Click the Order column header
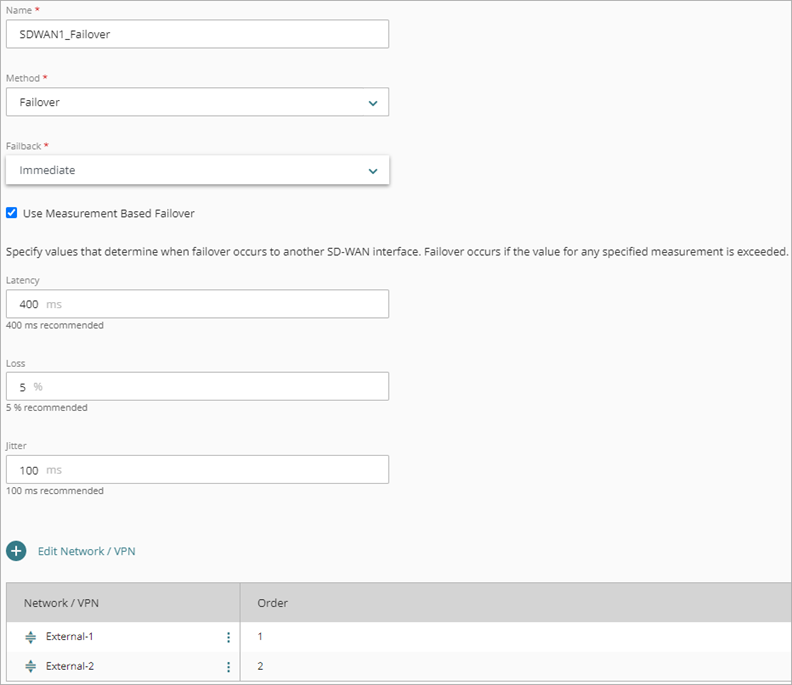Viewport: 792px width, 685px height. pos(273,603)
